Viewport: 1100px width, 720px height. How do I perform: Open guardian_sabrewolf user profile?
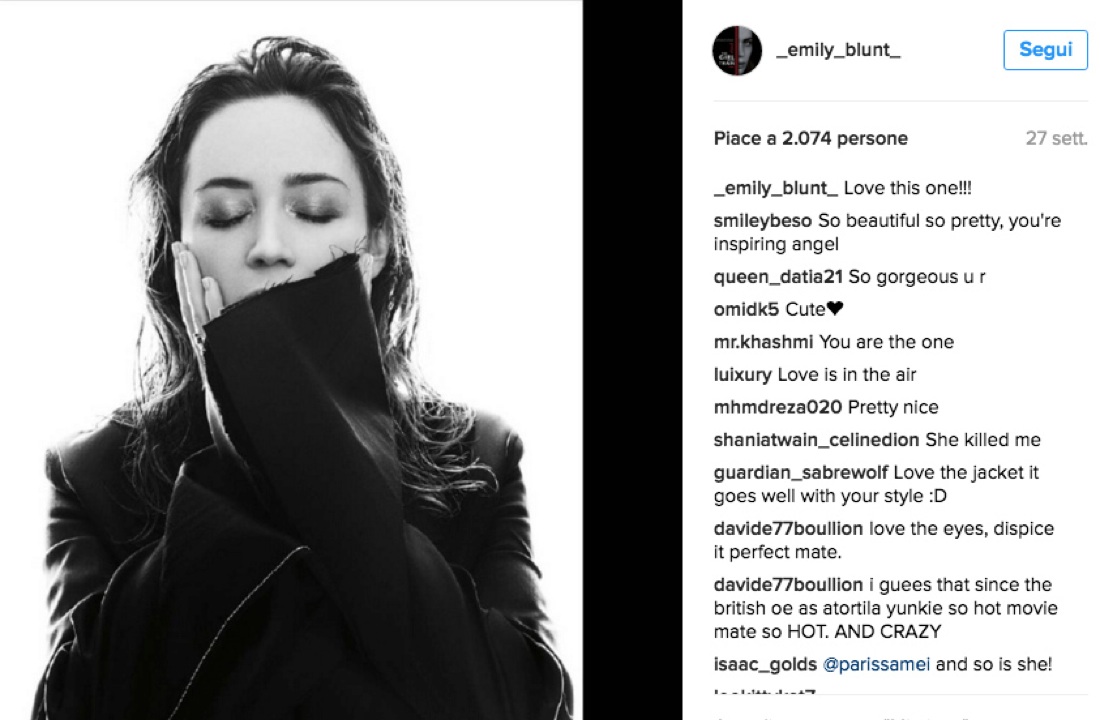pos(801,473)
